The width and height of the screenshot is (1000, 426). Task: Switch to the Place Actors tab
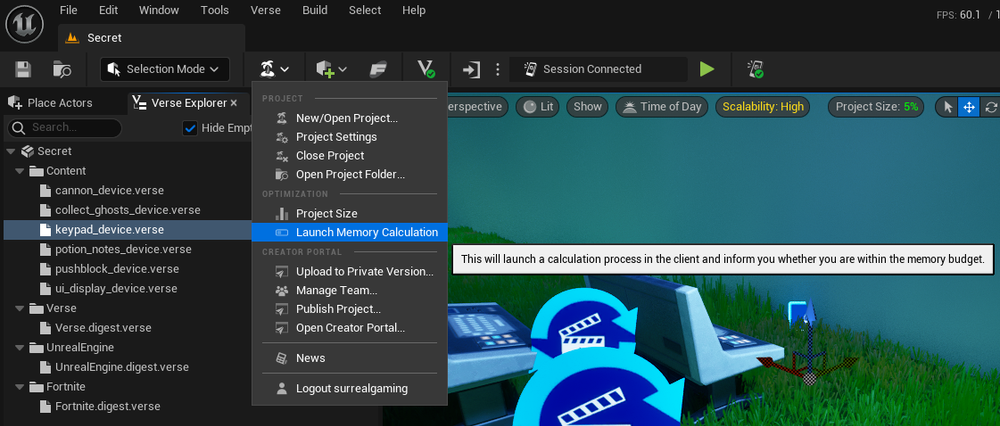(50, 103)
